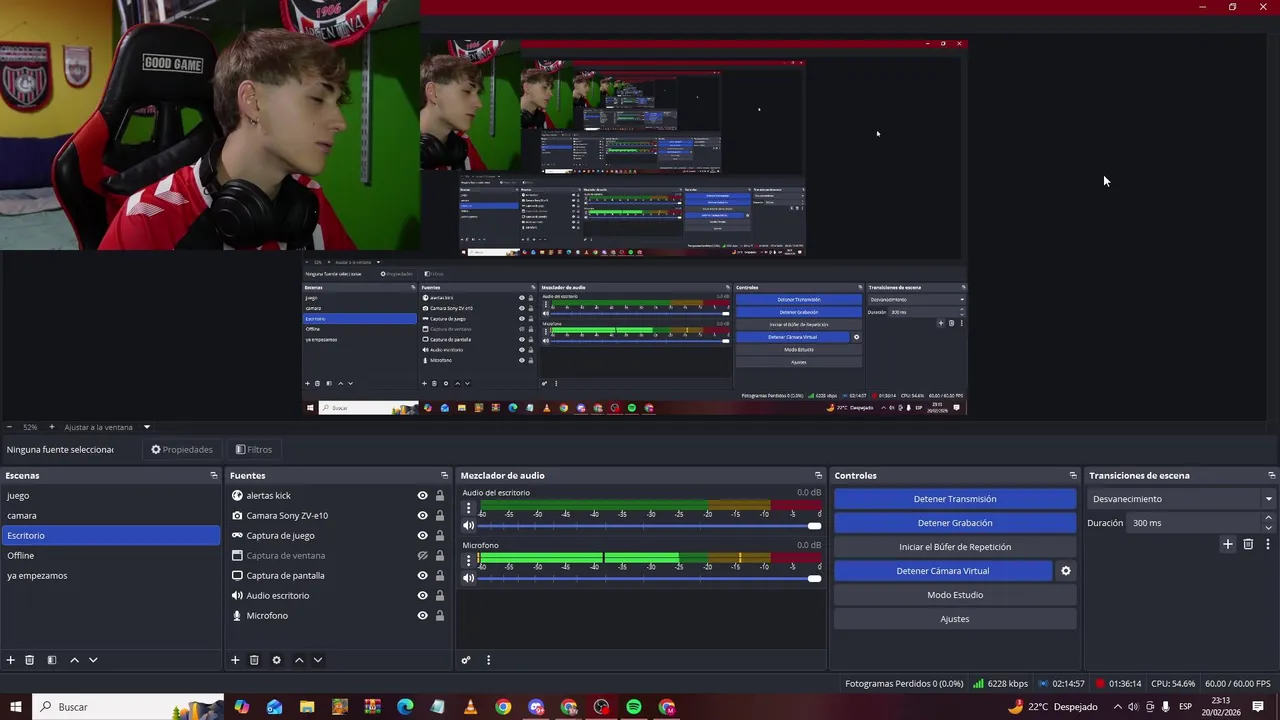Add a new scene with the plus icon

pyautogui.click(x=11, y=660)
